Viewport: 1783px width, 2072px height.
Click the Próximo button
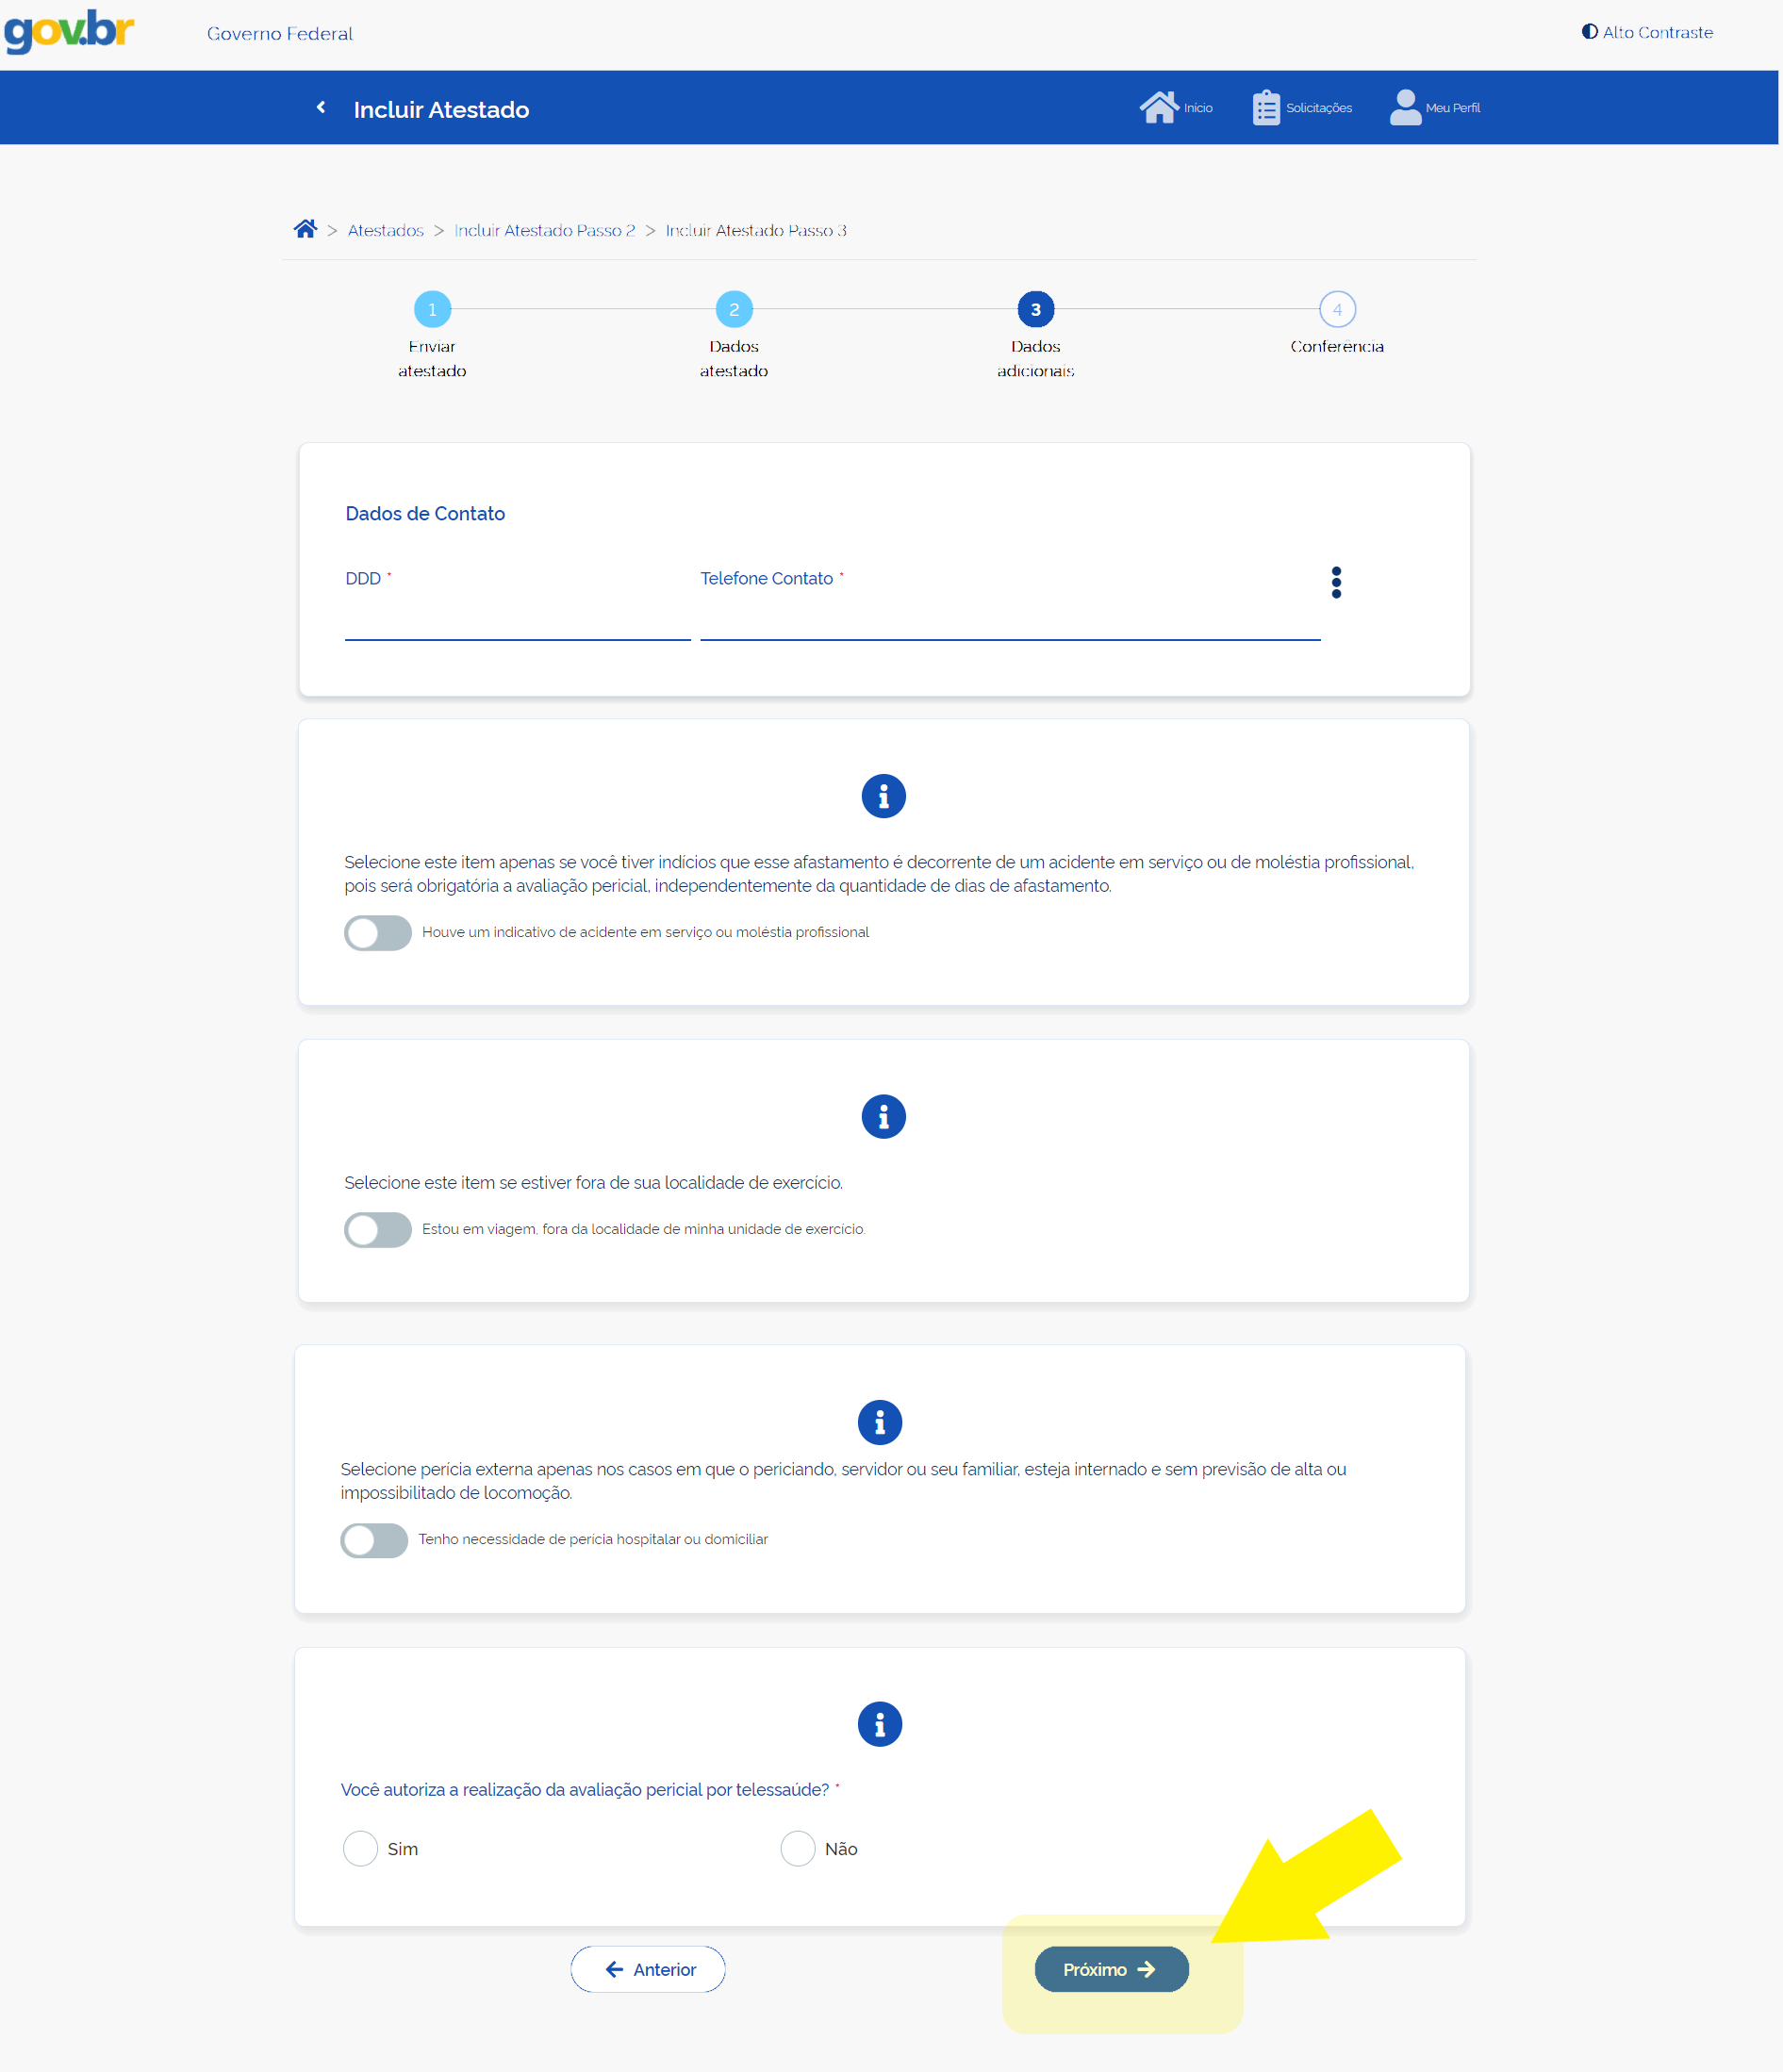[1110, 1969]
